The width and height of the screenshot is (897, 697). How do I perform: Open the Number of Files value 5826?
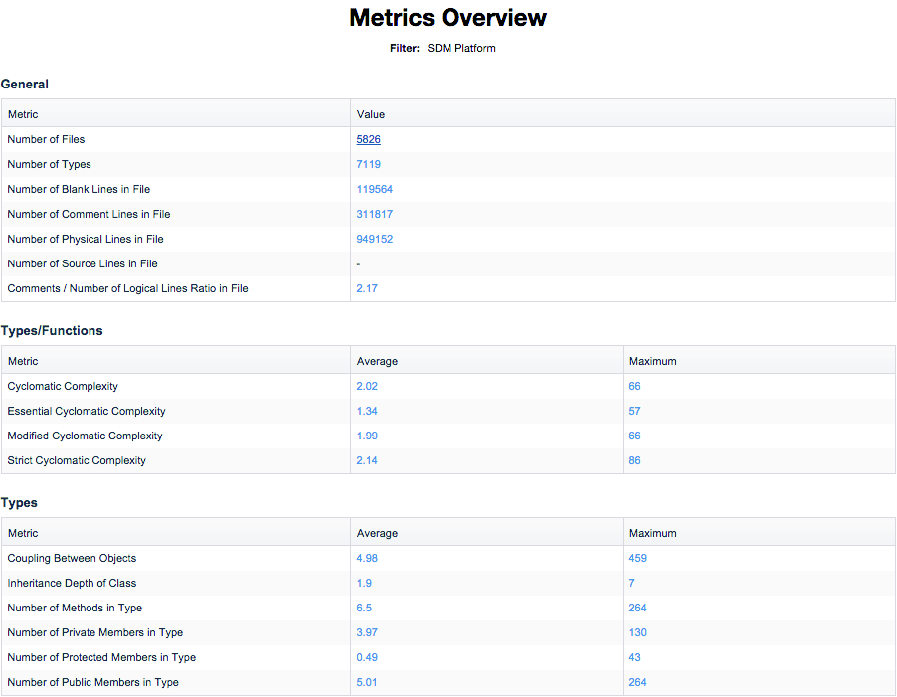368,139
